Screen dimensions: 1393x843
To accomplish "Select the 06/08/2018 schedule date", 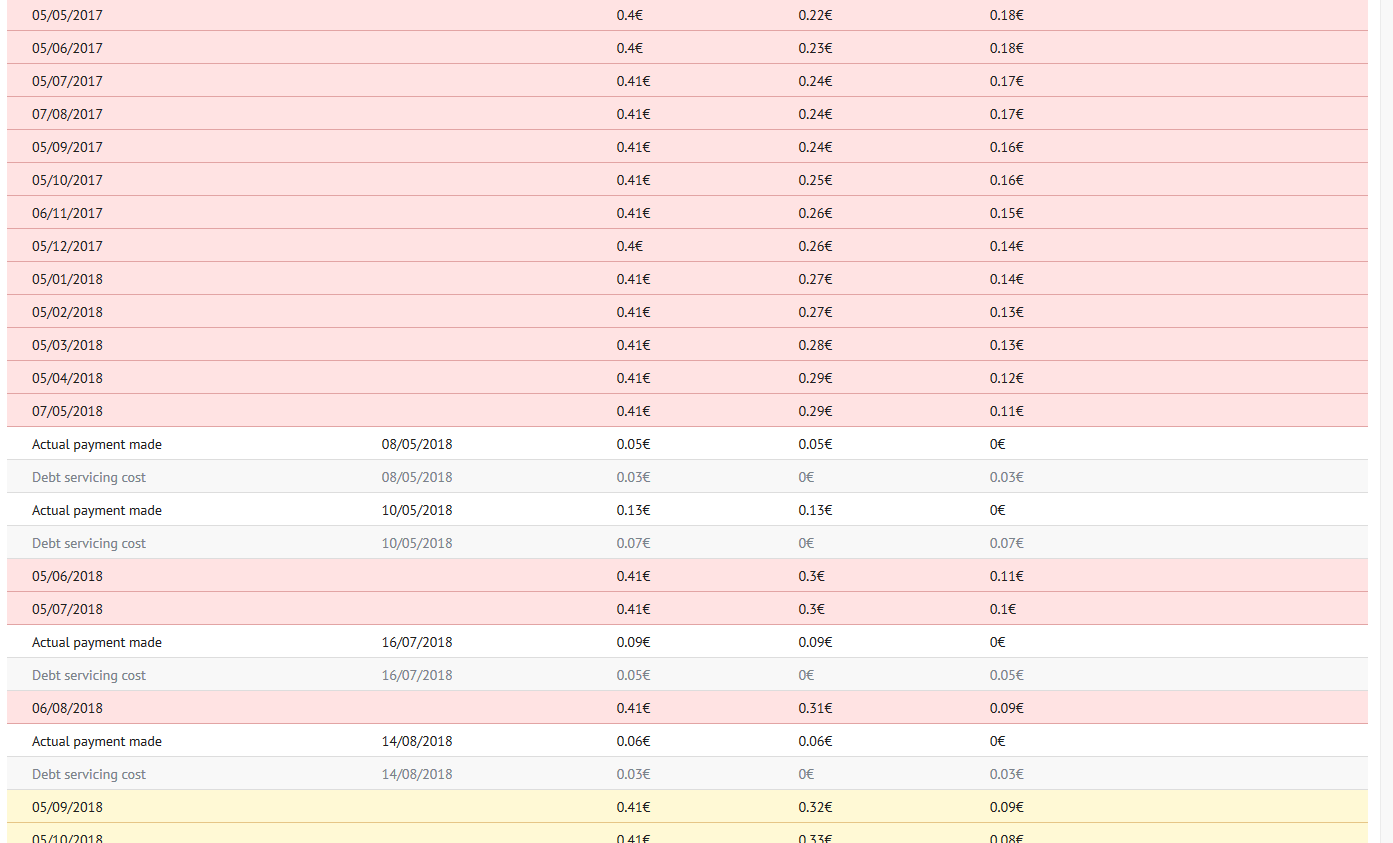I will [67, 708].
